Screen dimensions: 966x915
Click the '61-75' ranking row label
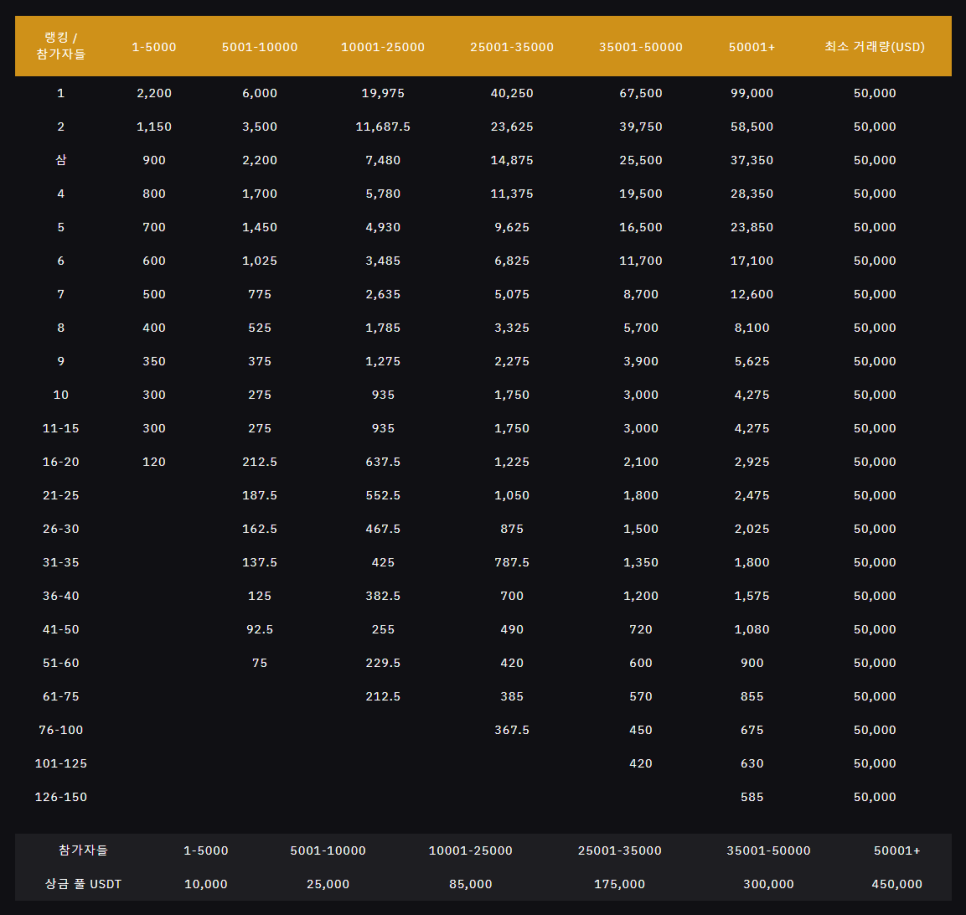(x=60, y=696)
